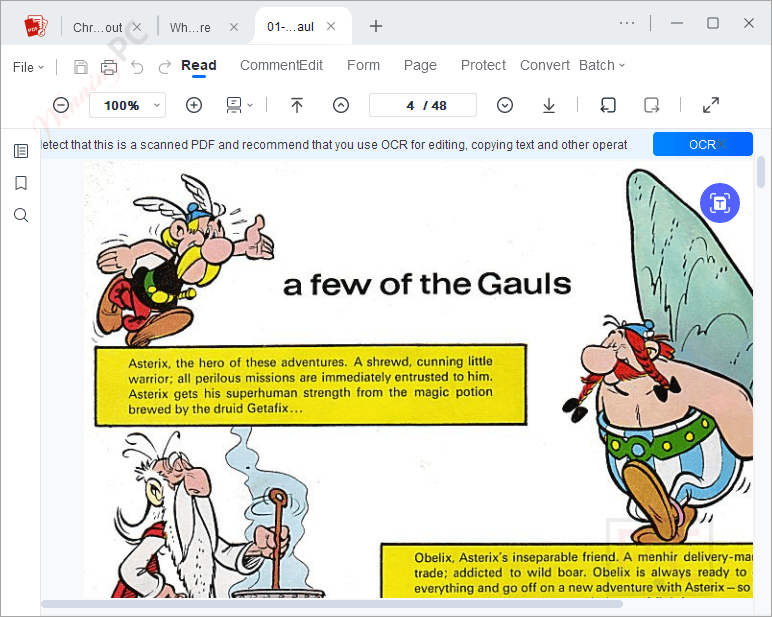This screenshot has width=772, height=617.
Task: Close the 01-...aul tab
Action: click(331, 26)
